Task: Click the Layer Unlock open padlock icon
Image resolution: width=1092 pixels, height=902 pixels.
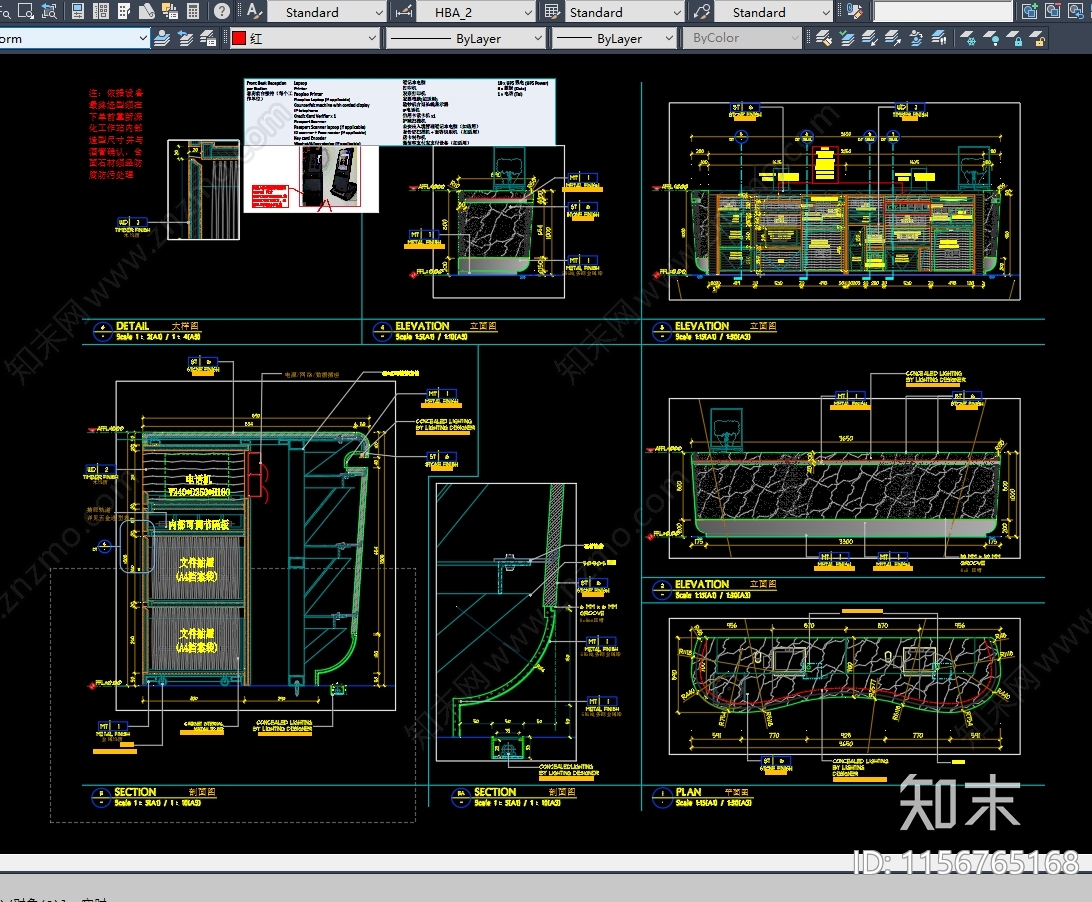Action: (x=1038, y=39)
